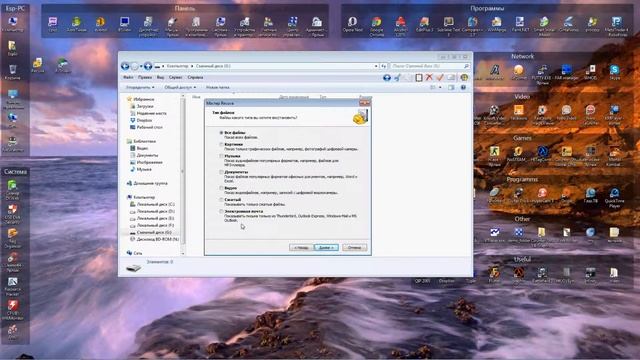Open the QuickTime Player desktop icon
Viewport: 640px width, 360px height.
614,197
